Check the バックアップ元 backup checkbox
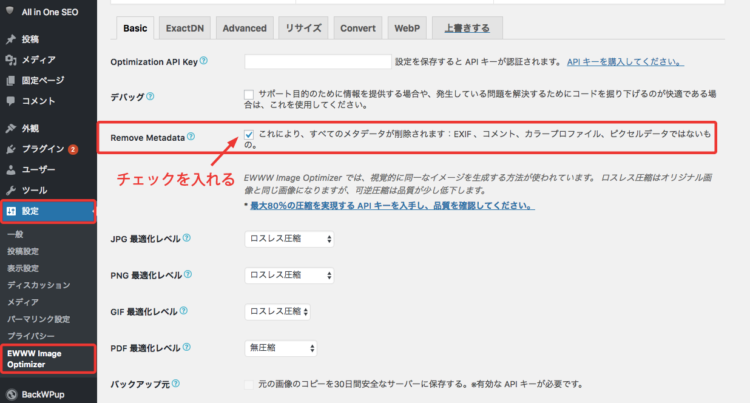This screenshot has width=750, height=403. tap(248, 384)
